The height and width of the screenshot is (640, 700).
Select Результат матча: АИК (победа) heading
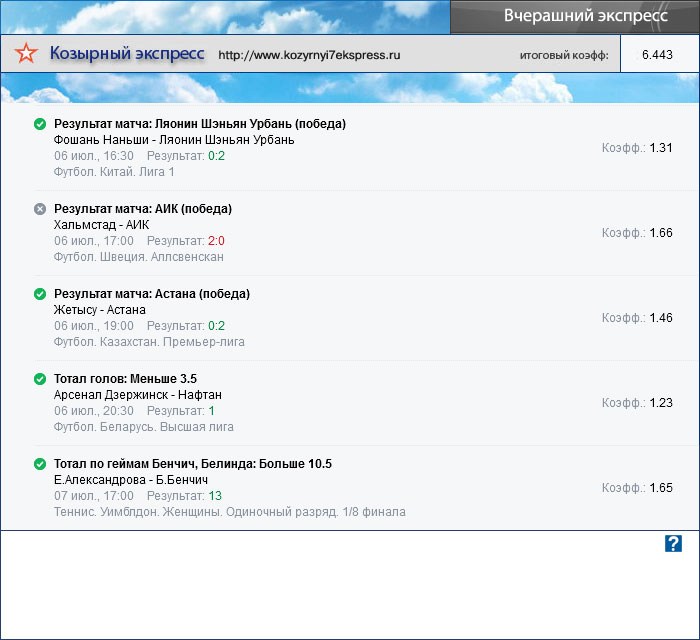(143, 208)
